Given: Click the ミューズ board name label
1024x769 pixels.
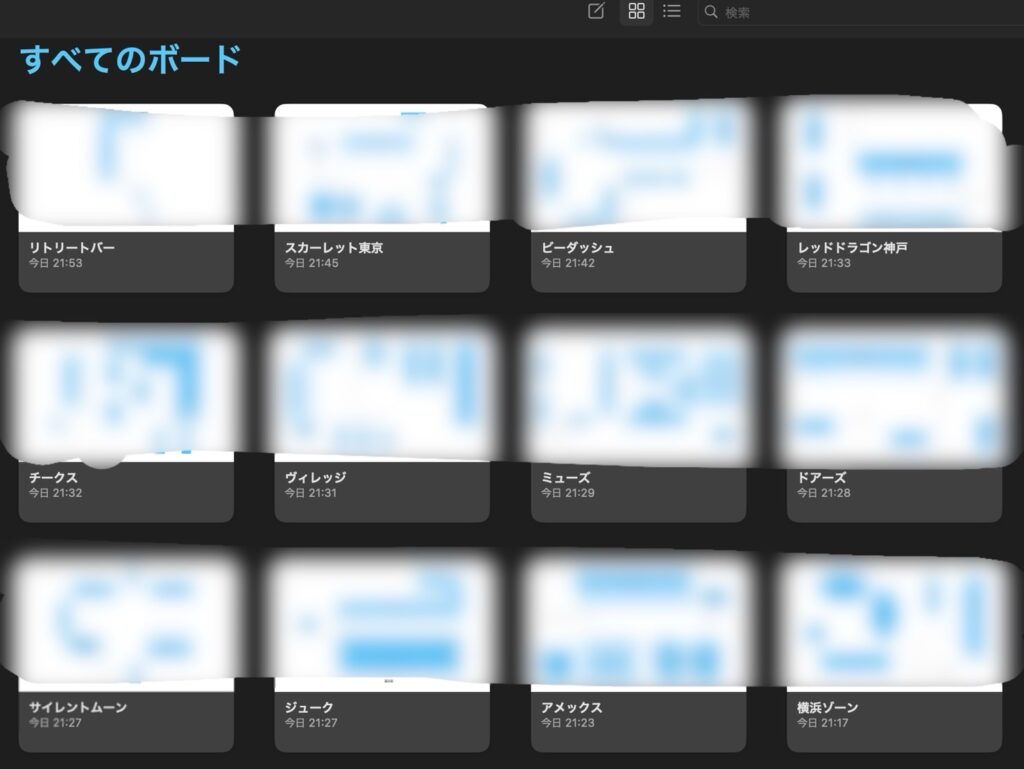Looking at the screenshot, I should click(x=566, y=478).
